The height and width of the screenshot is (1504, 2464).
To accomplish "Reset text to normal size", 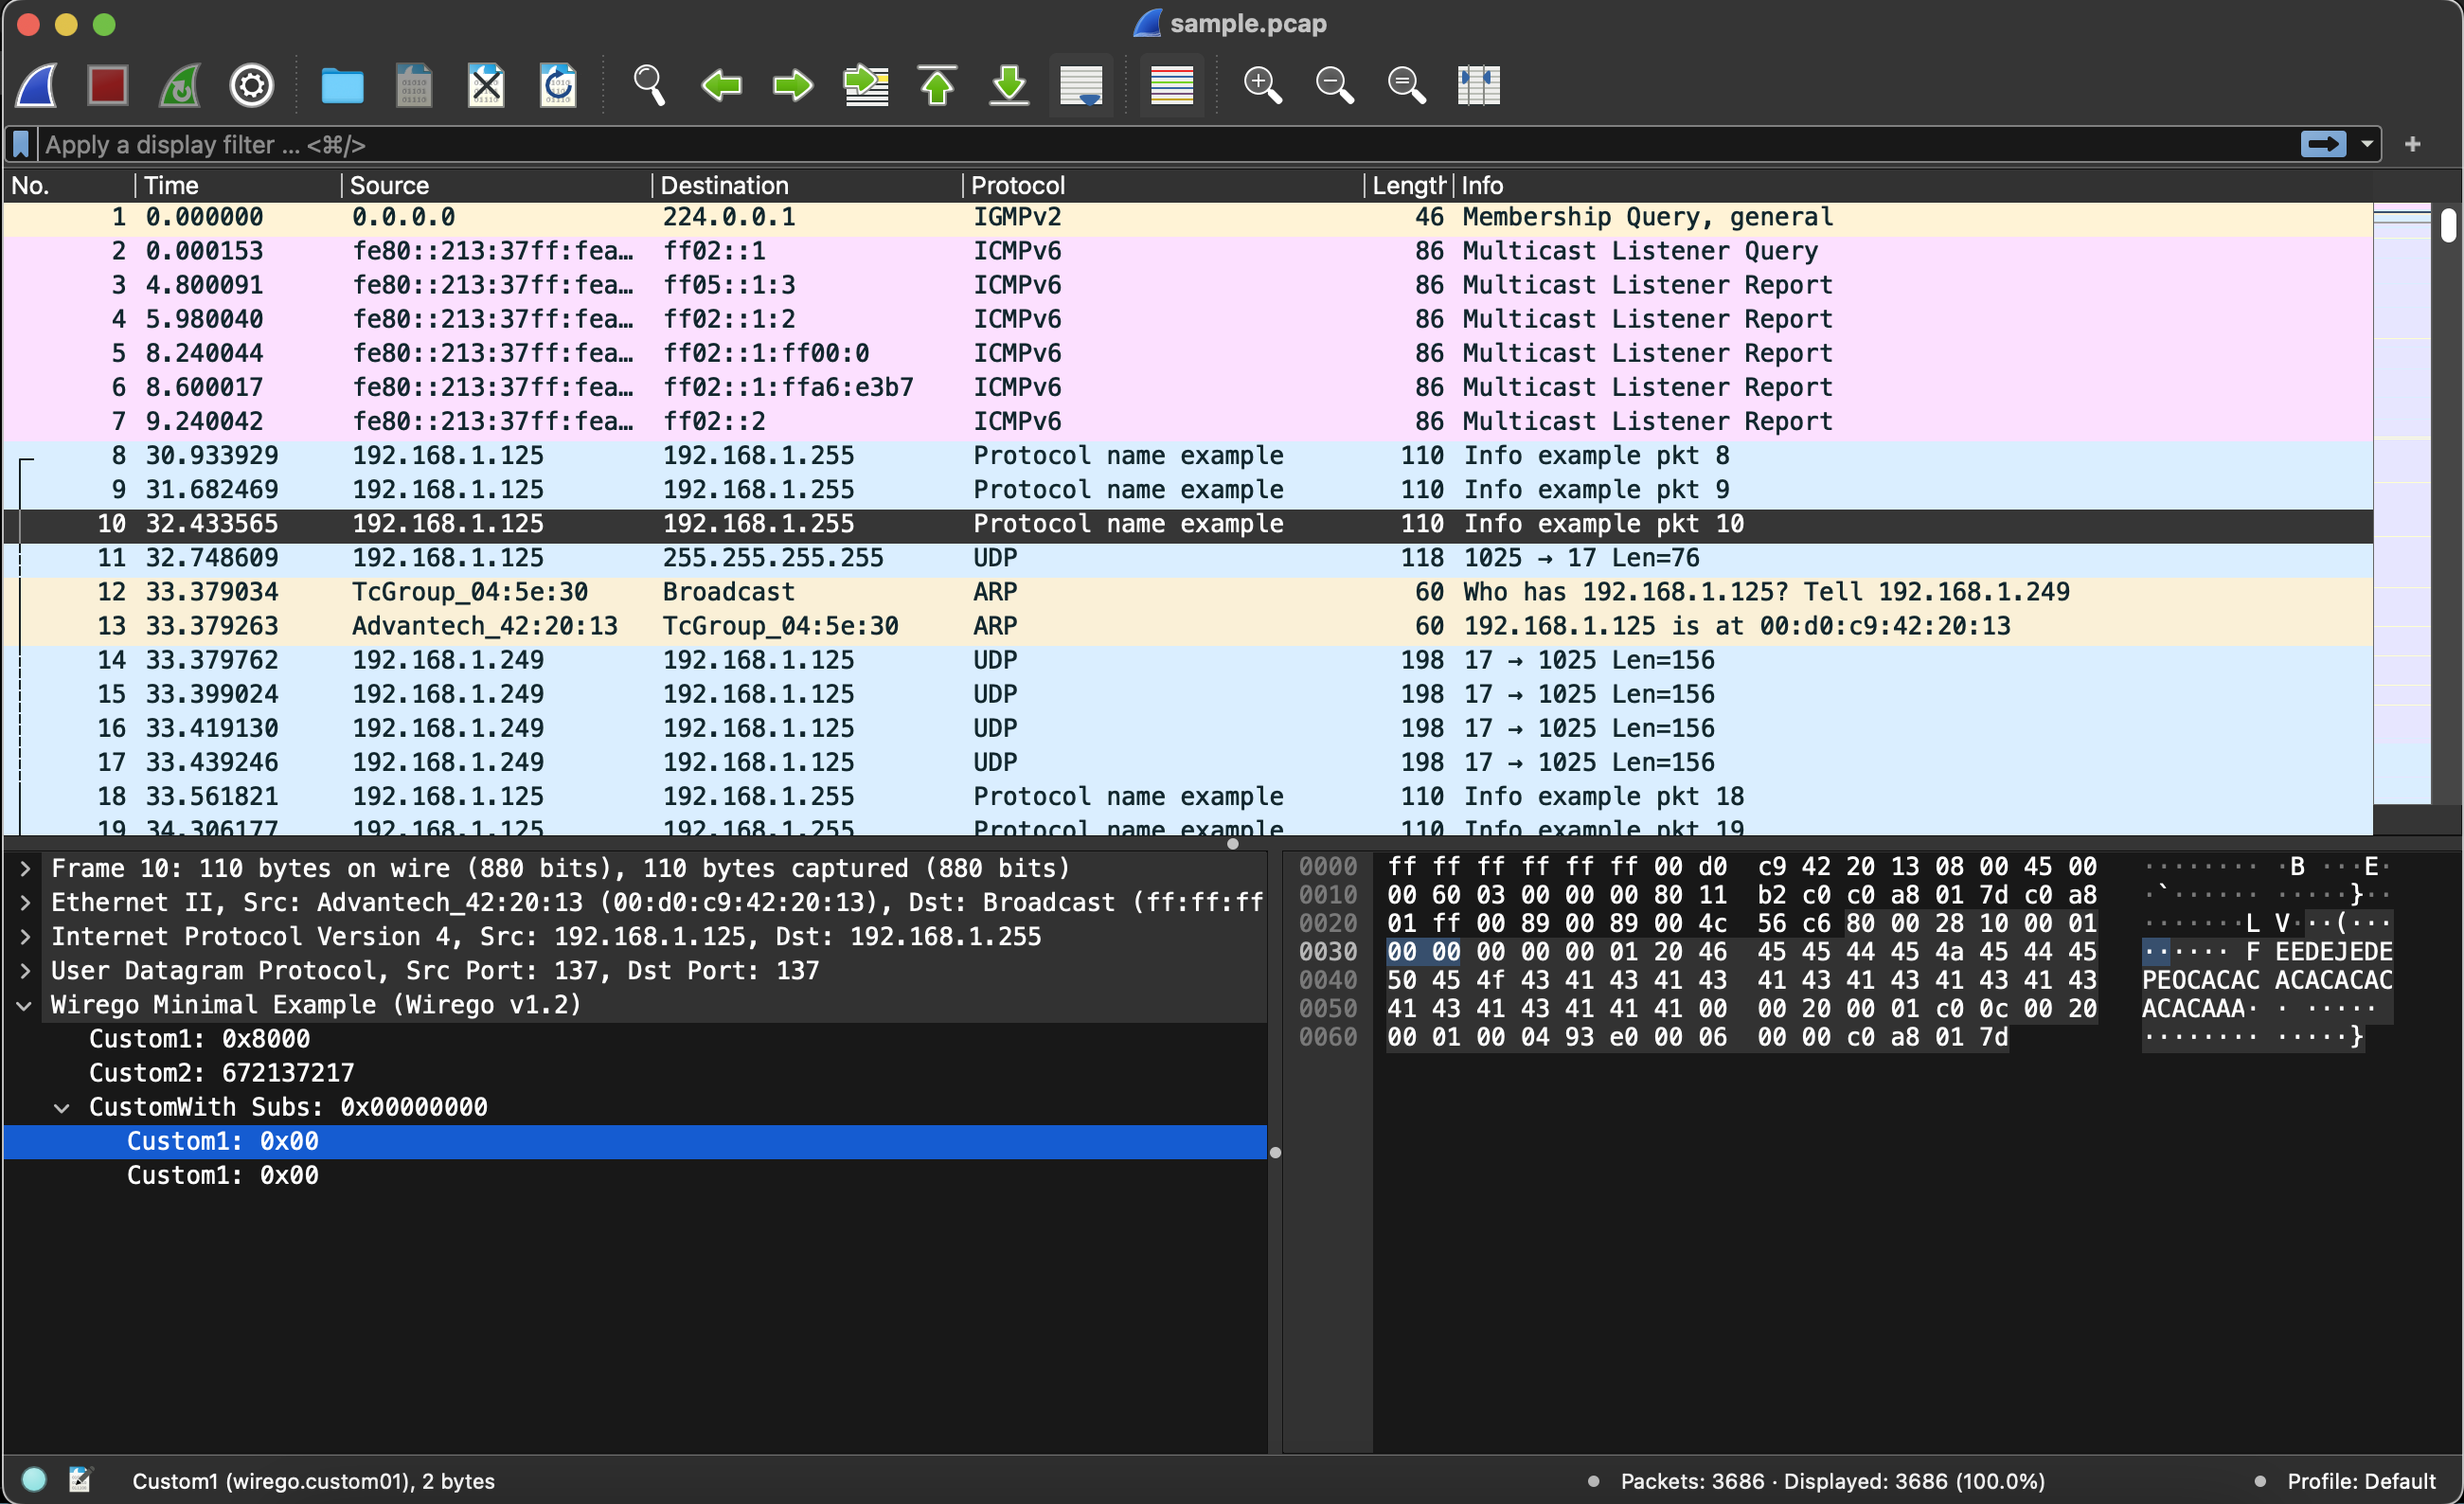I will click(x=1406, y=85).
